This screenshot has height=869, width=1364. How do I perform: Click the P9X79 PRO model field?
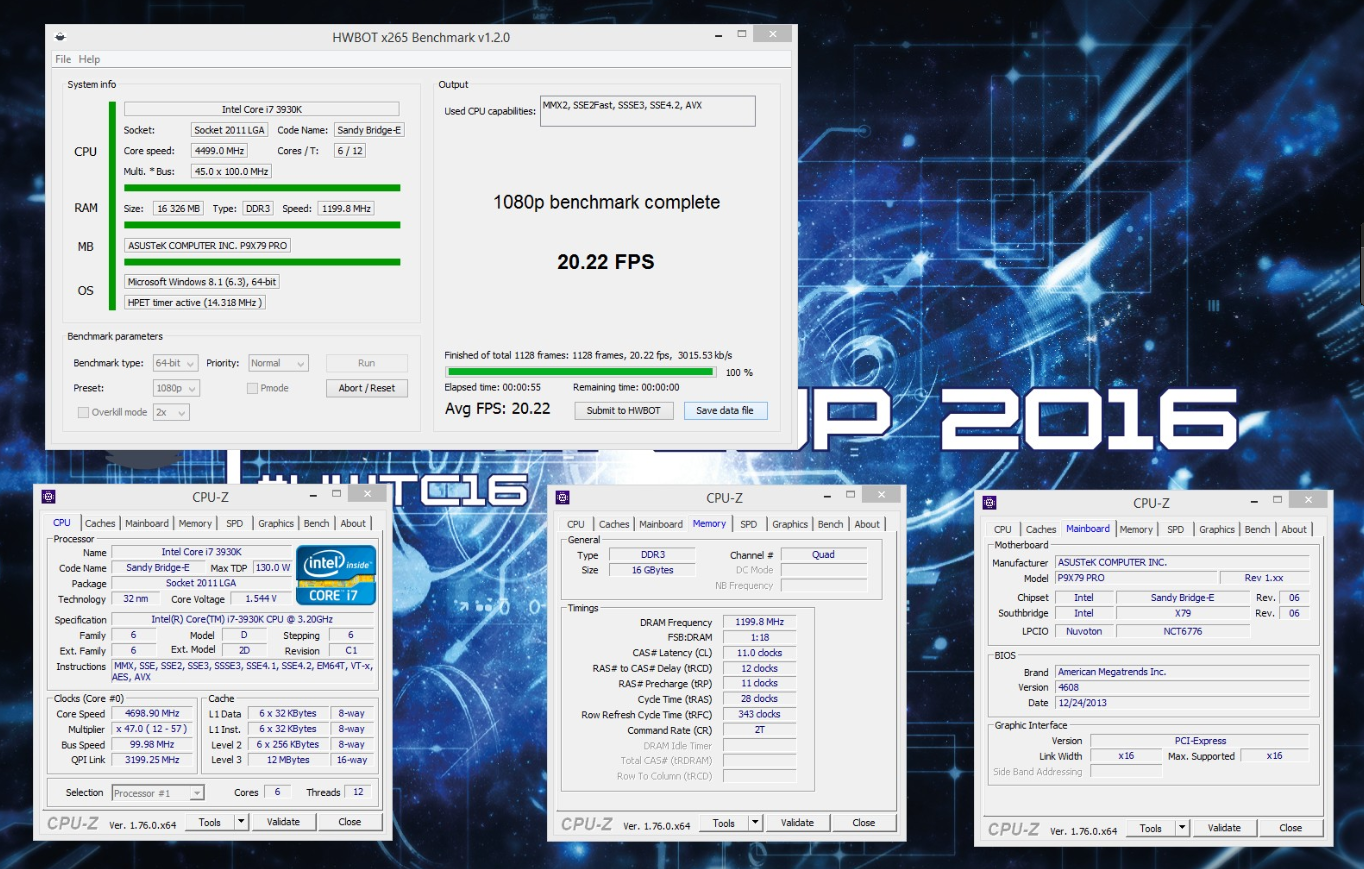[1136, 578]
